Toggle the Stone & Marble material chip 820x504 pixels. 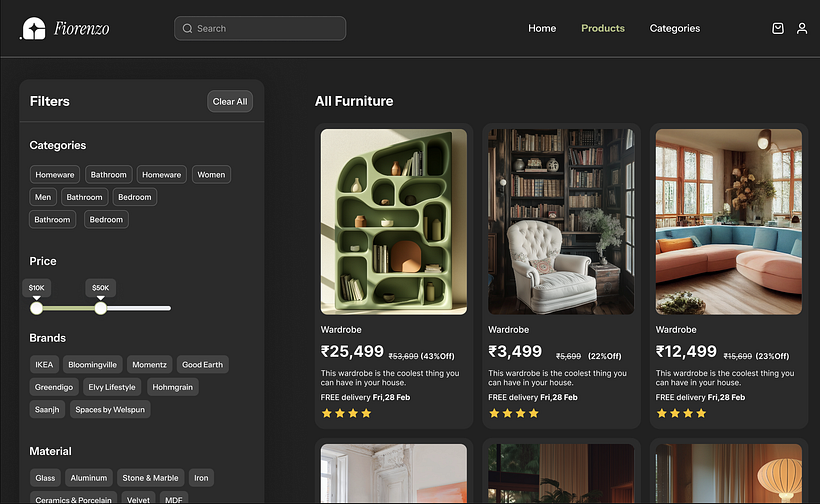150,478
